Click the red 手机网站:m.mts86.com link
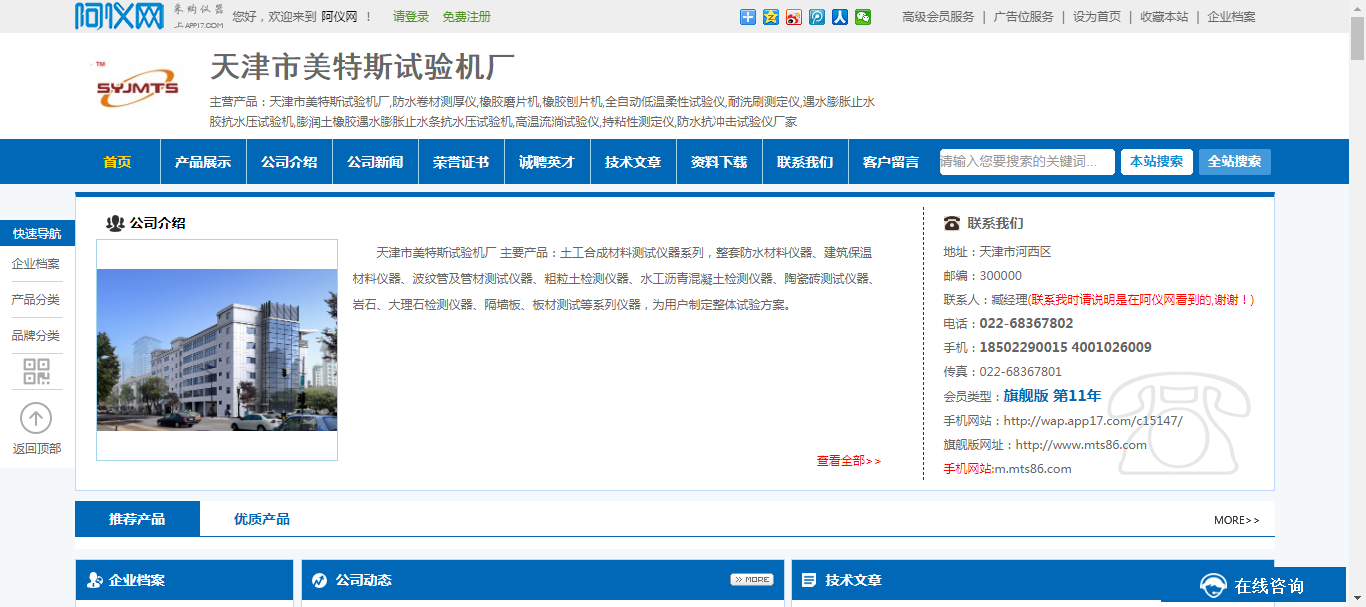1366x607 pixels. pyautogui.click(x=1007, y=469)
